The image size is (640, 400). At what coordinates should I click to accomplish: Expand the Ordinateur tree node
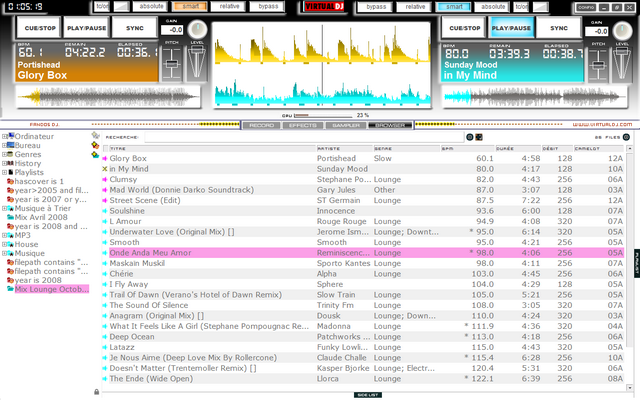click(4, 136)
